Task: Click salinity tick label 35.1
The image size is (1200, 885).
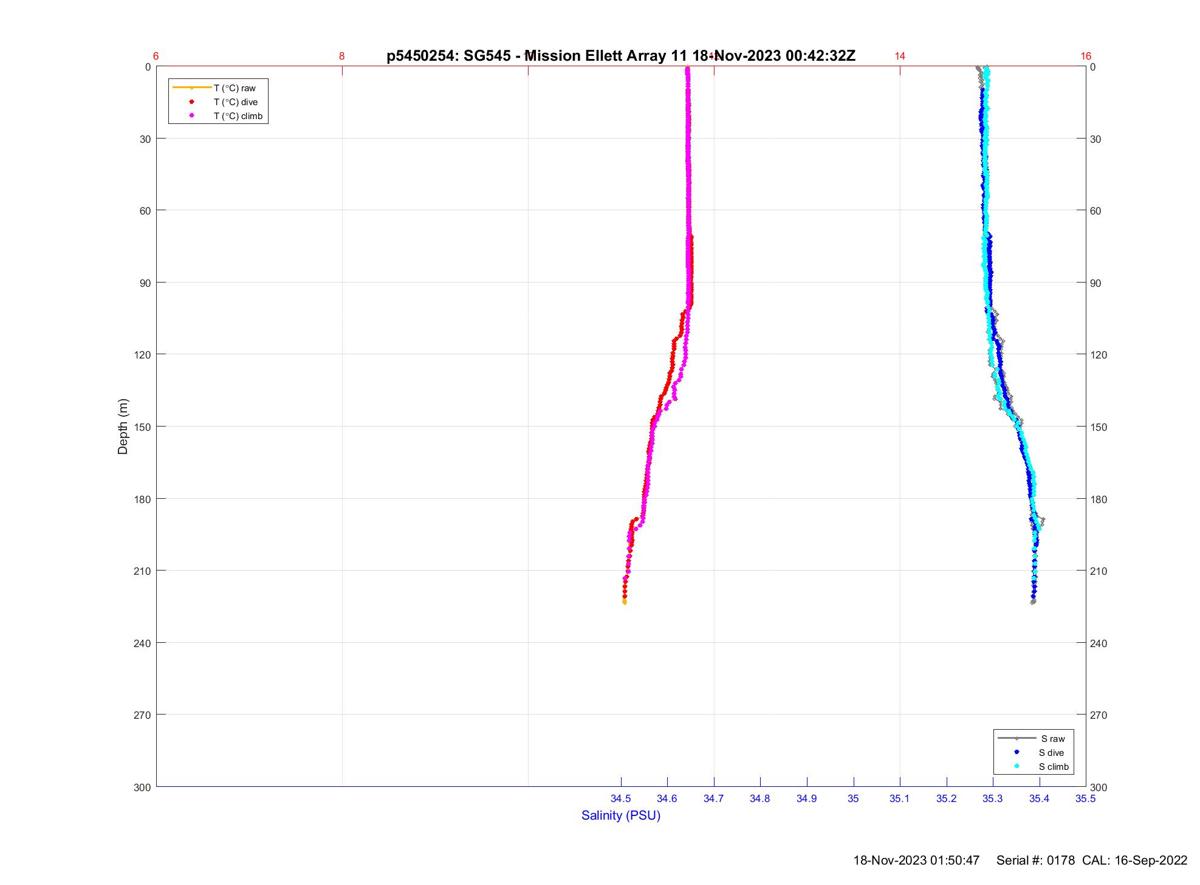Action: pyautogui.click(x=900, y=799)
